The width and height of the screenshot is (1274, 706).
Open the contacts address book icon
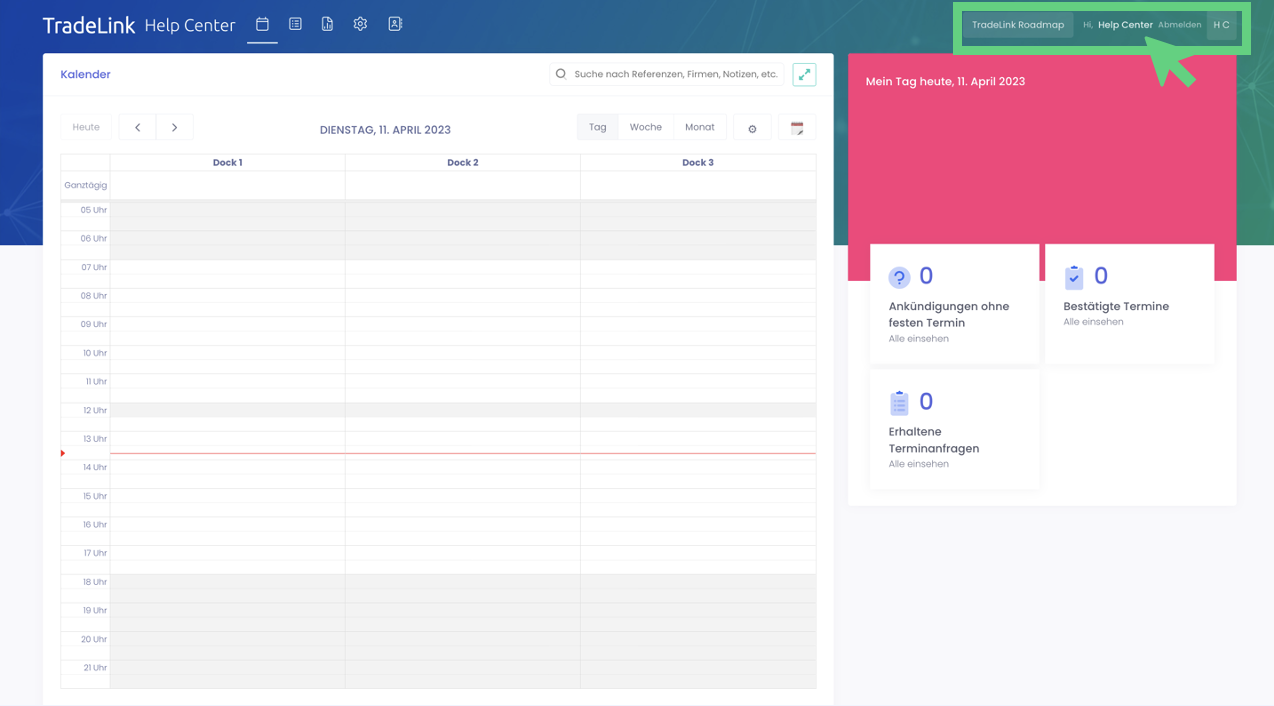point(395,24)
